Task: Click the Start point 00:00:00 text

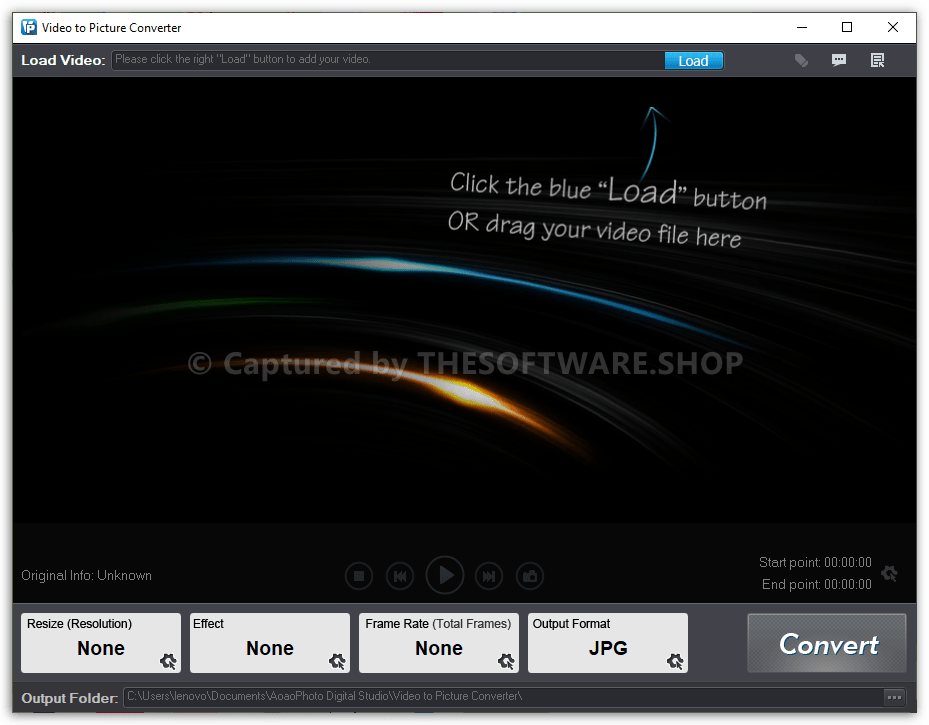Action: click(815, 562)
